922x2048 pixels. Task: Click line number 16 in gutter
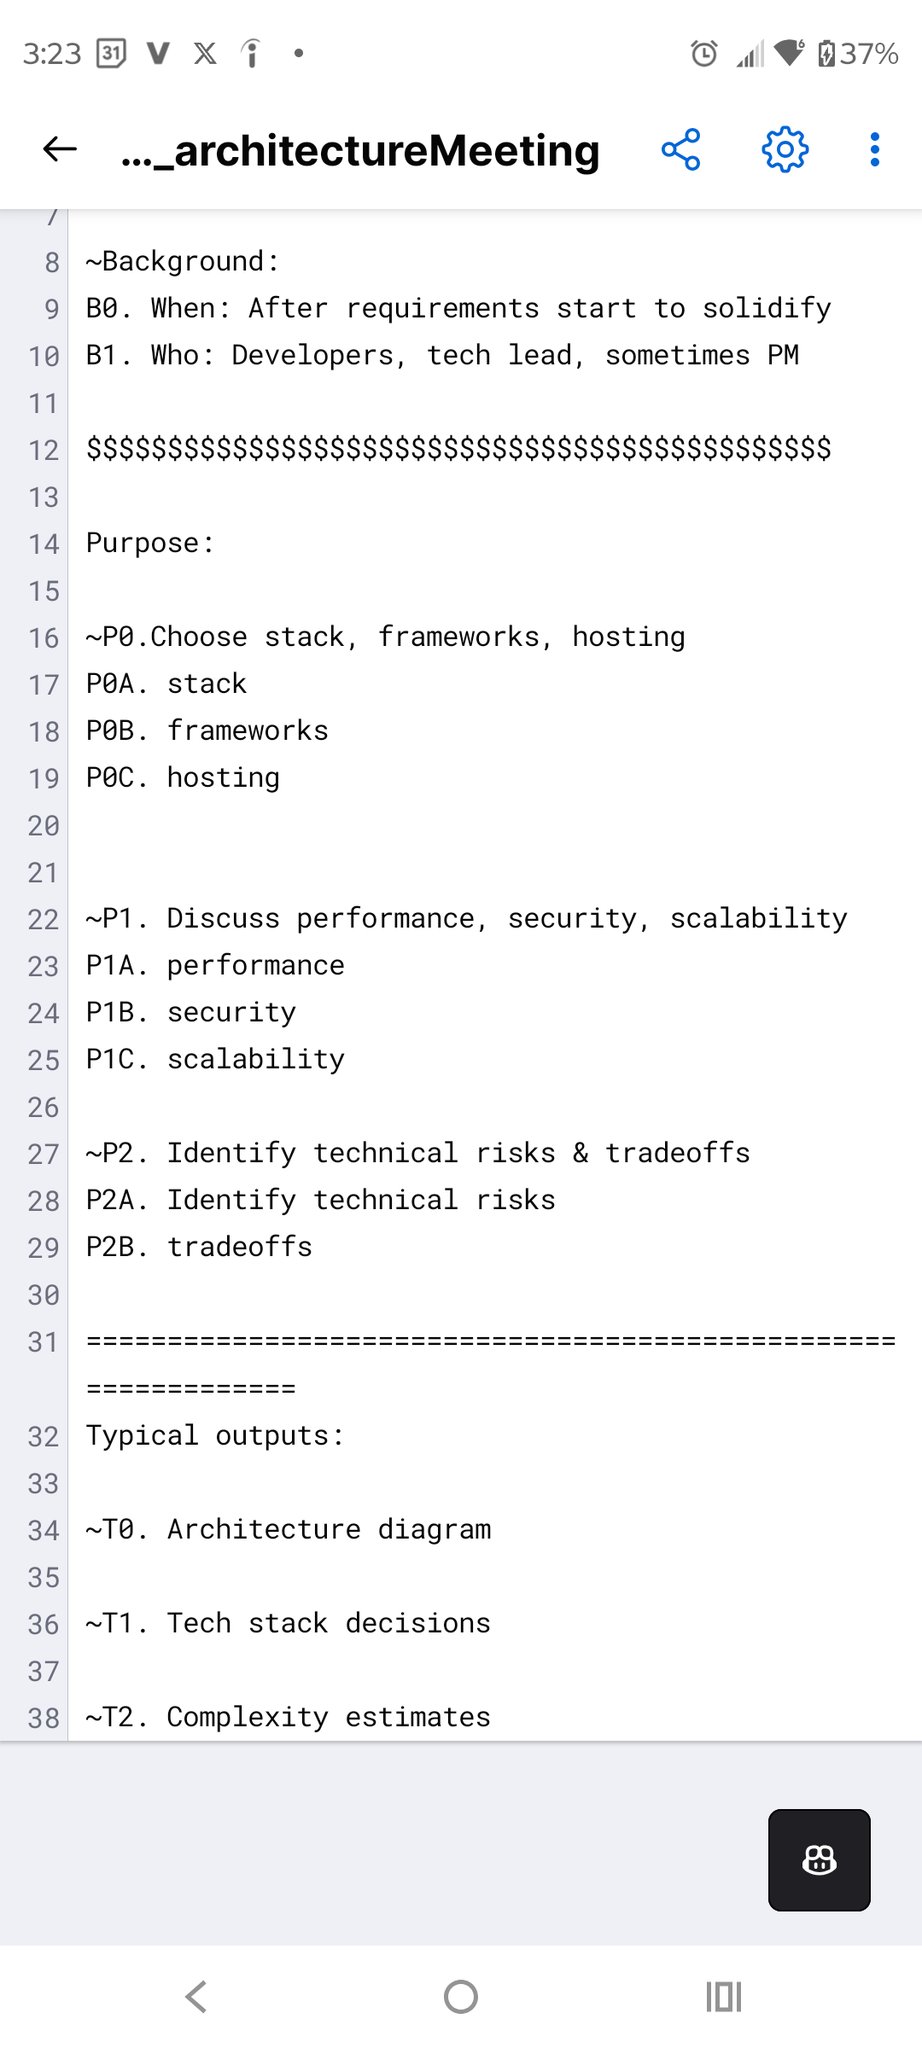(x=43, y=638)
